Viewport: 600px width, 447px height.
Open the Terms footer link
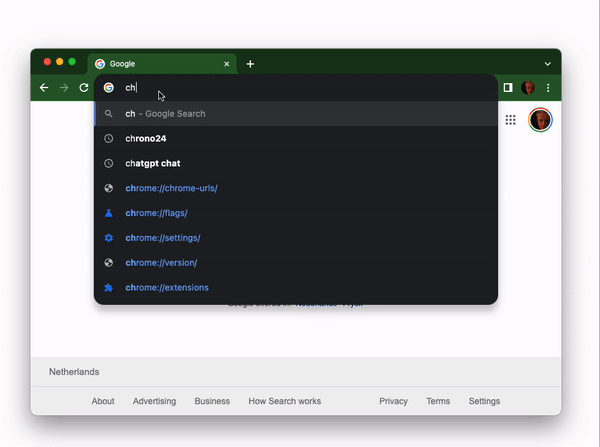click(x=438, y=401)
